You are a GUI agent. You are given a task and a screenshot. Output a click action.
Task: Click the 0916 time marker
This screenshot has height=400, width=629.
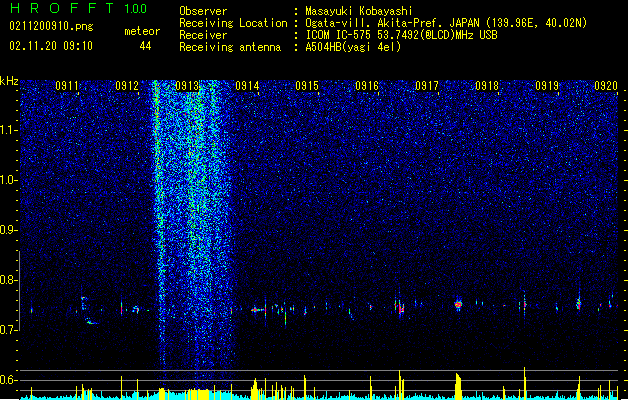coord(367,86)
